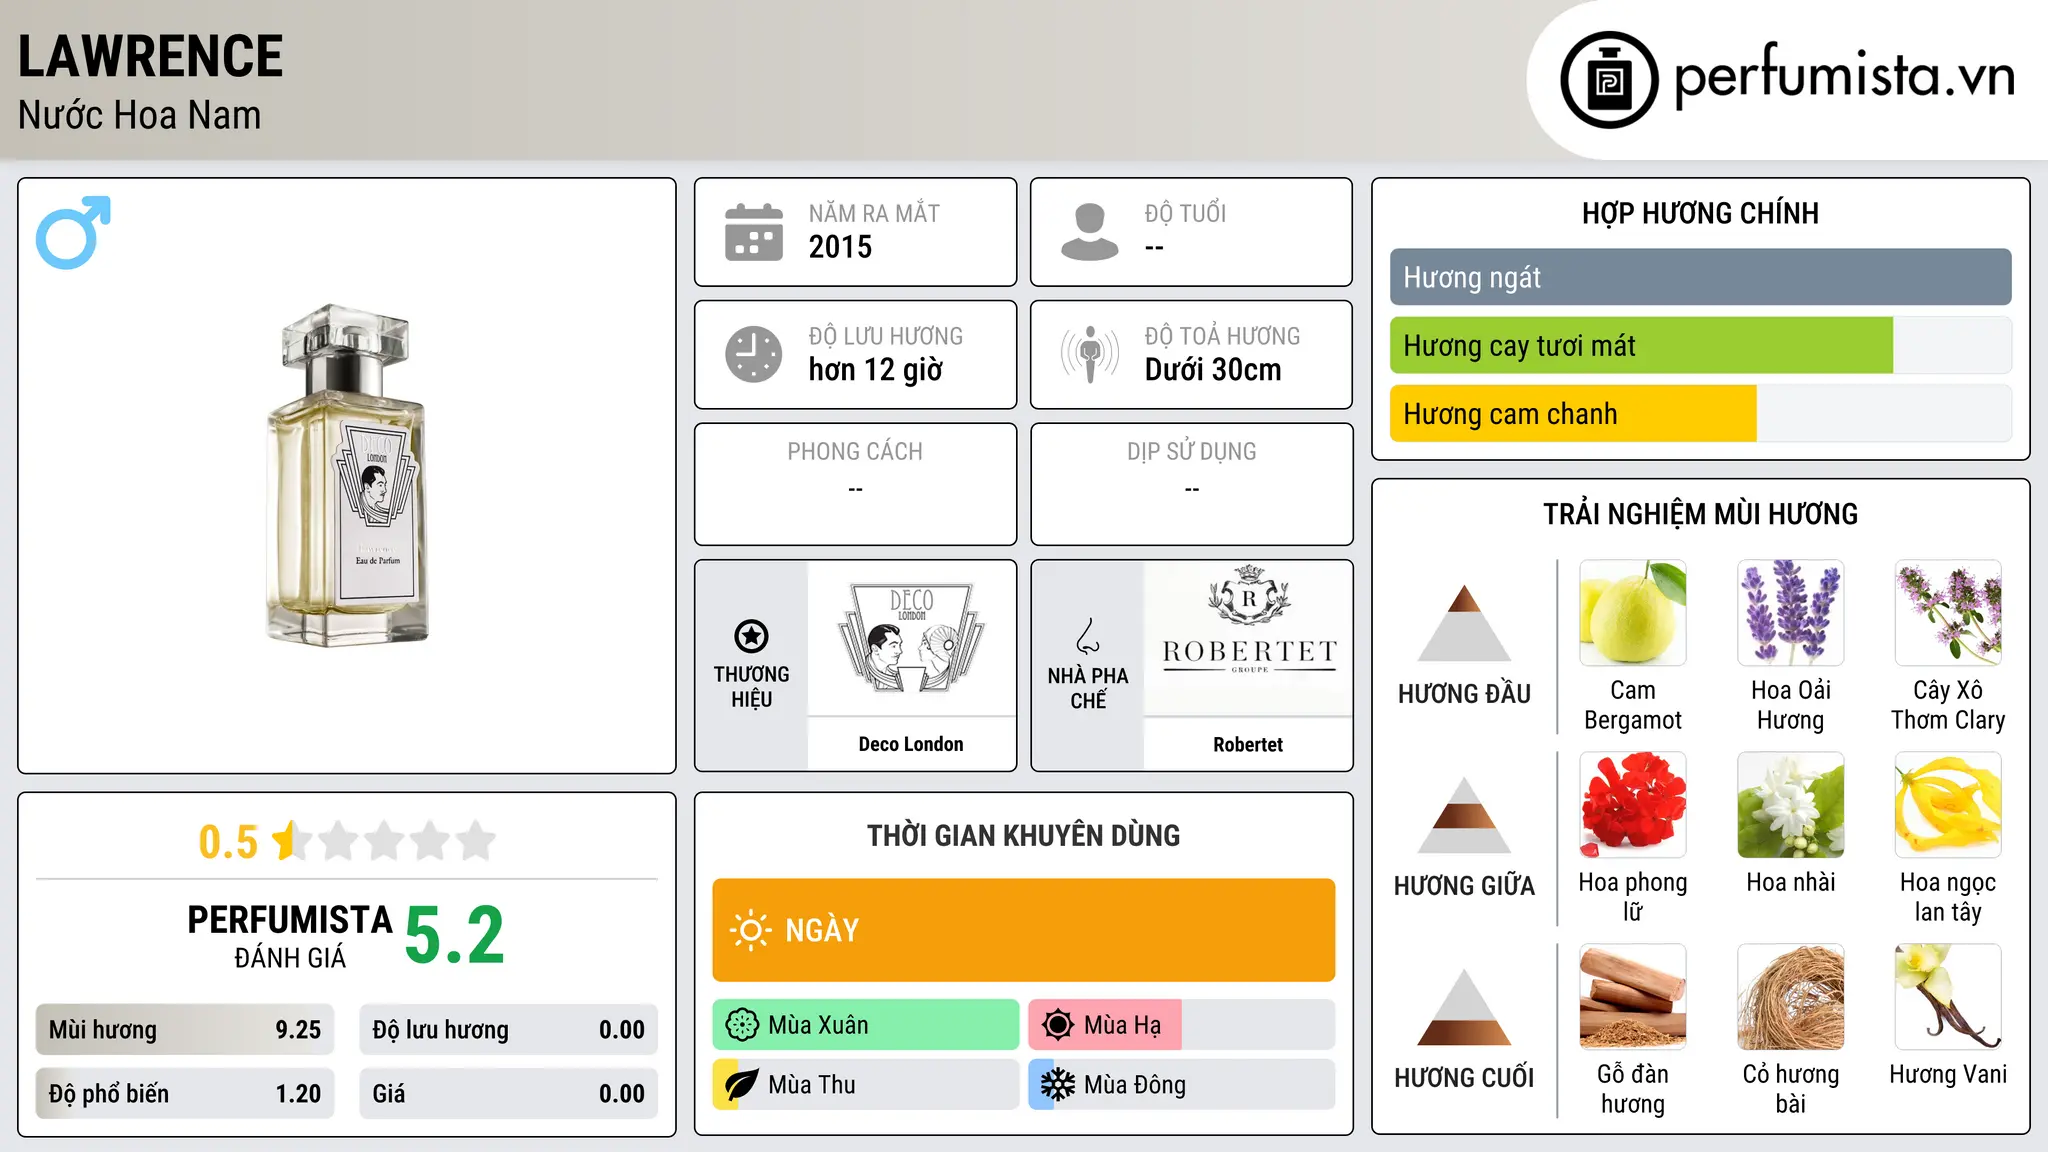This screenshot has width=2048, height=1152.
Task: Click the half-filled rating star
Action: point(290,841)
